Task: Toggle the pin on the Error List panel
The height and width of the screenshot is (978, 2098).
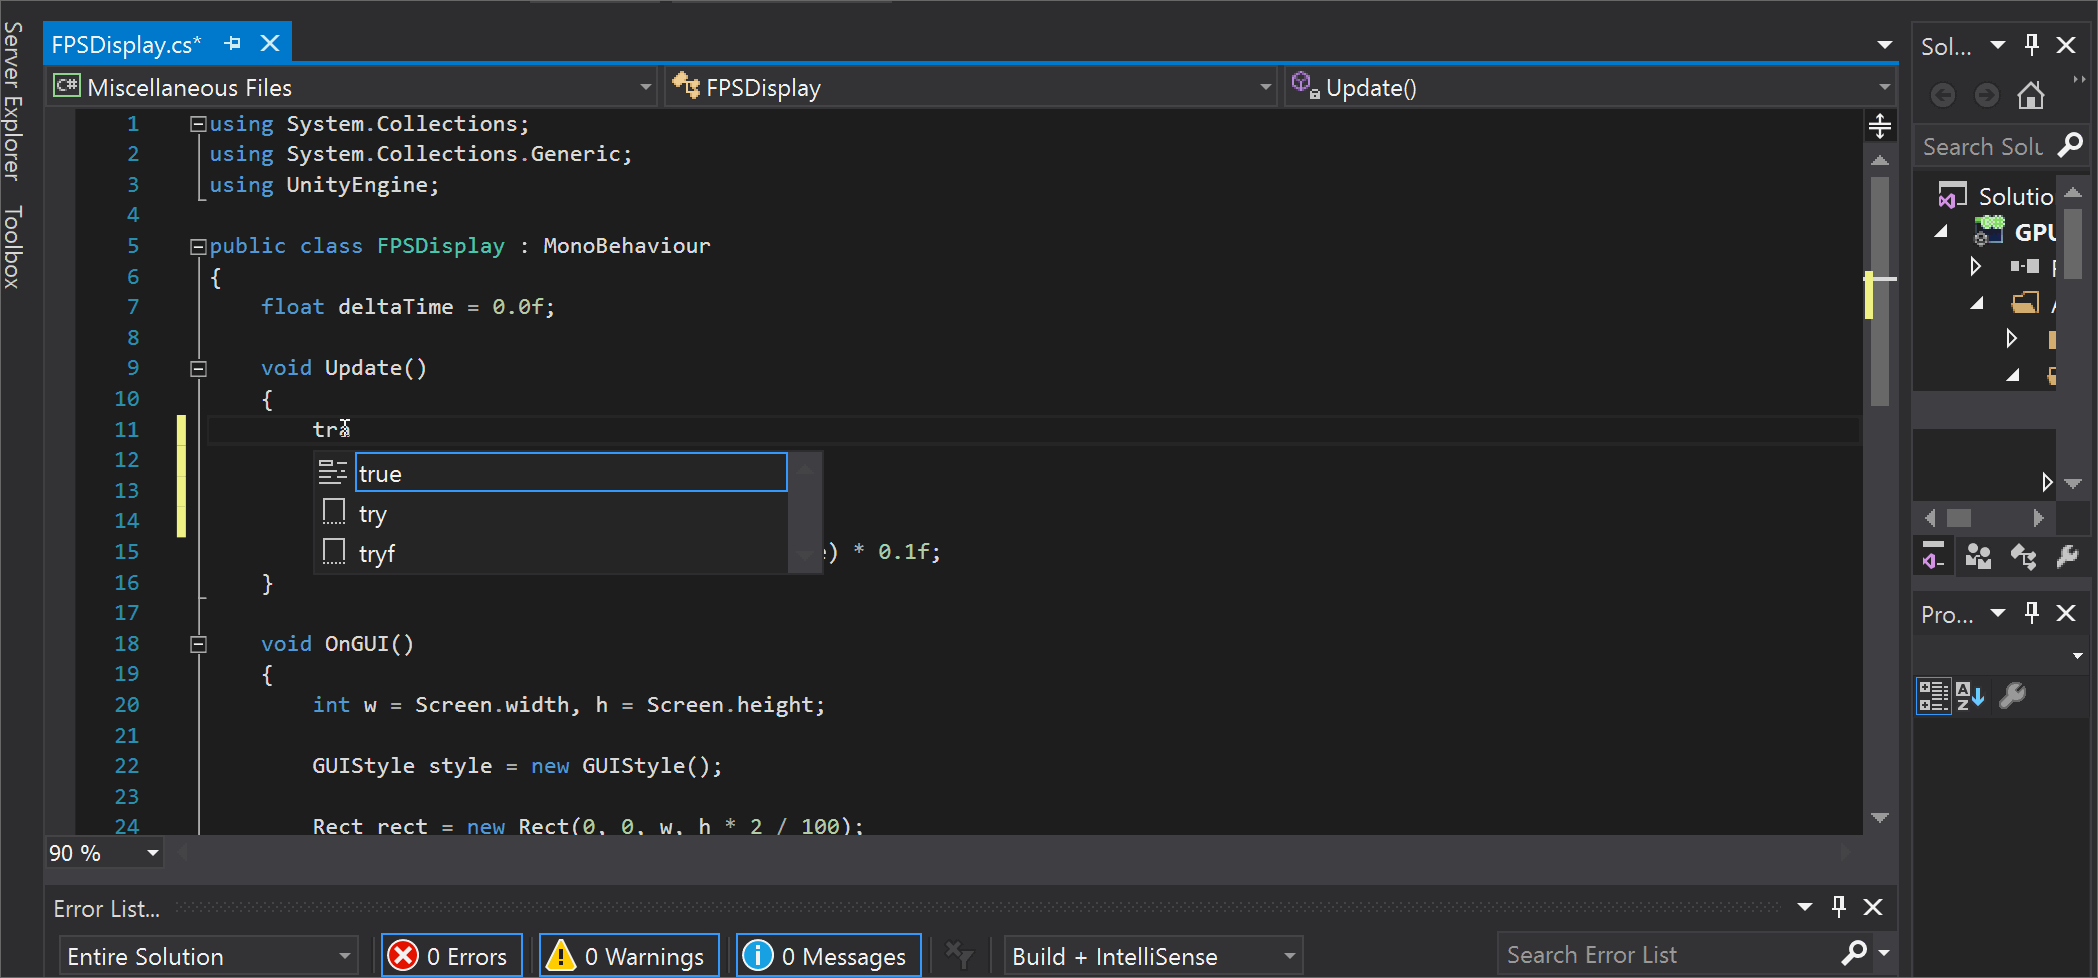Action: [1838, 907]
